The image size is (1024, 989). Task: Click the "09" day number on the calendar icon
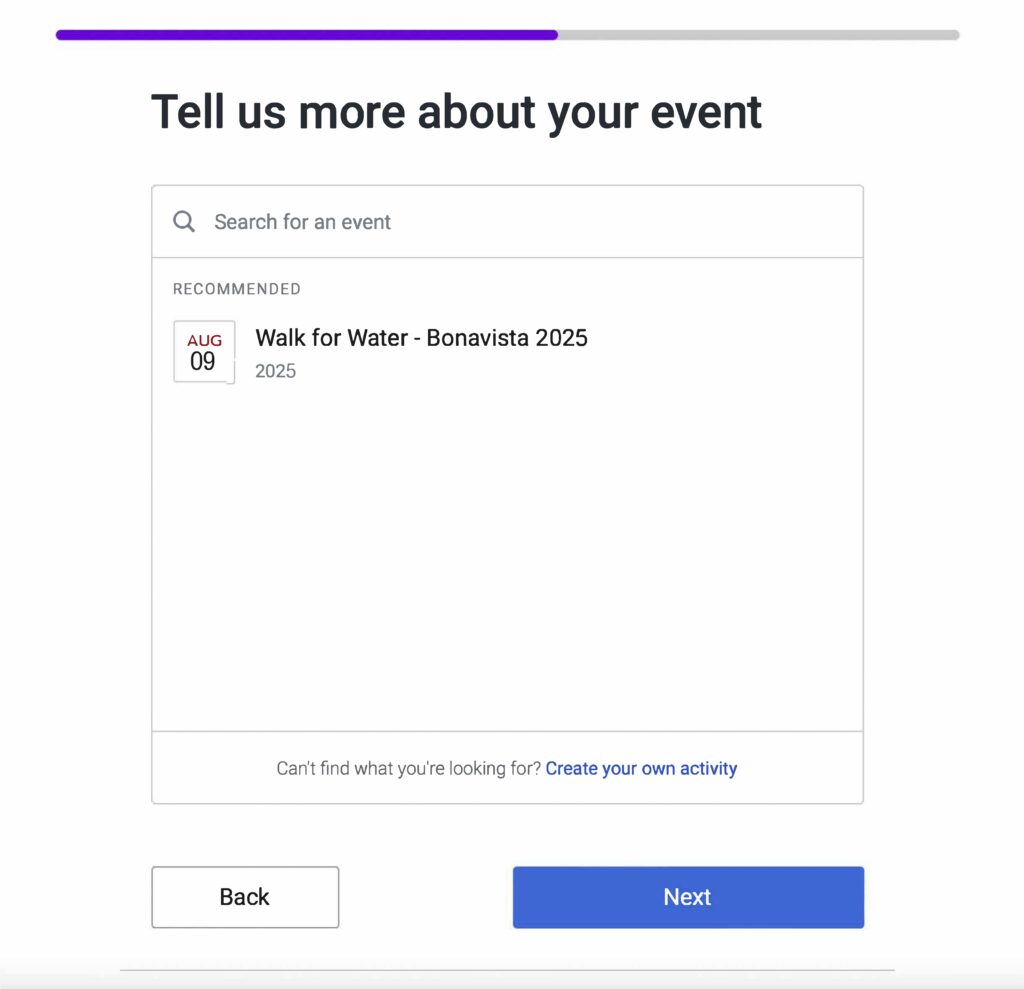203,362
